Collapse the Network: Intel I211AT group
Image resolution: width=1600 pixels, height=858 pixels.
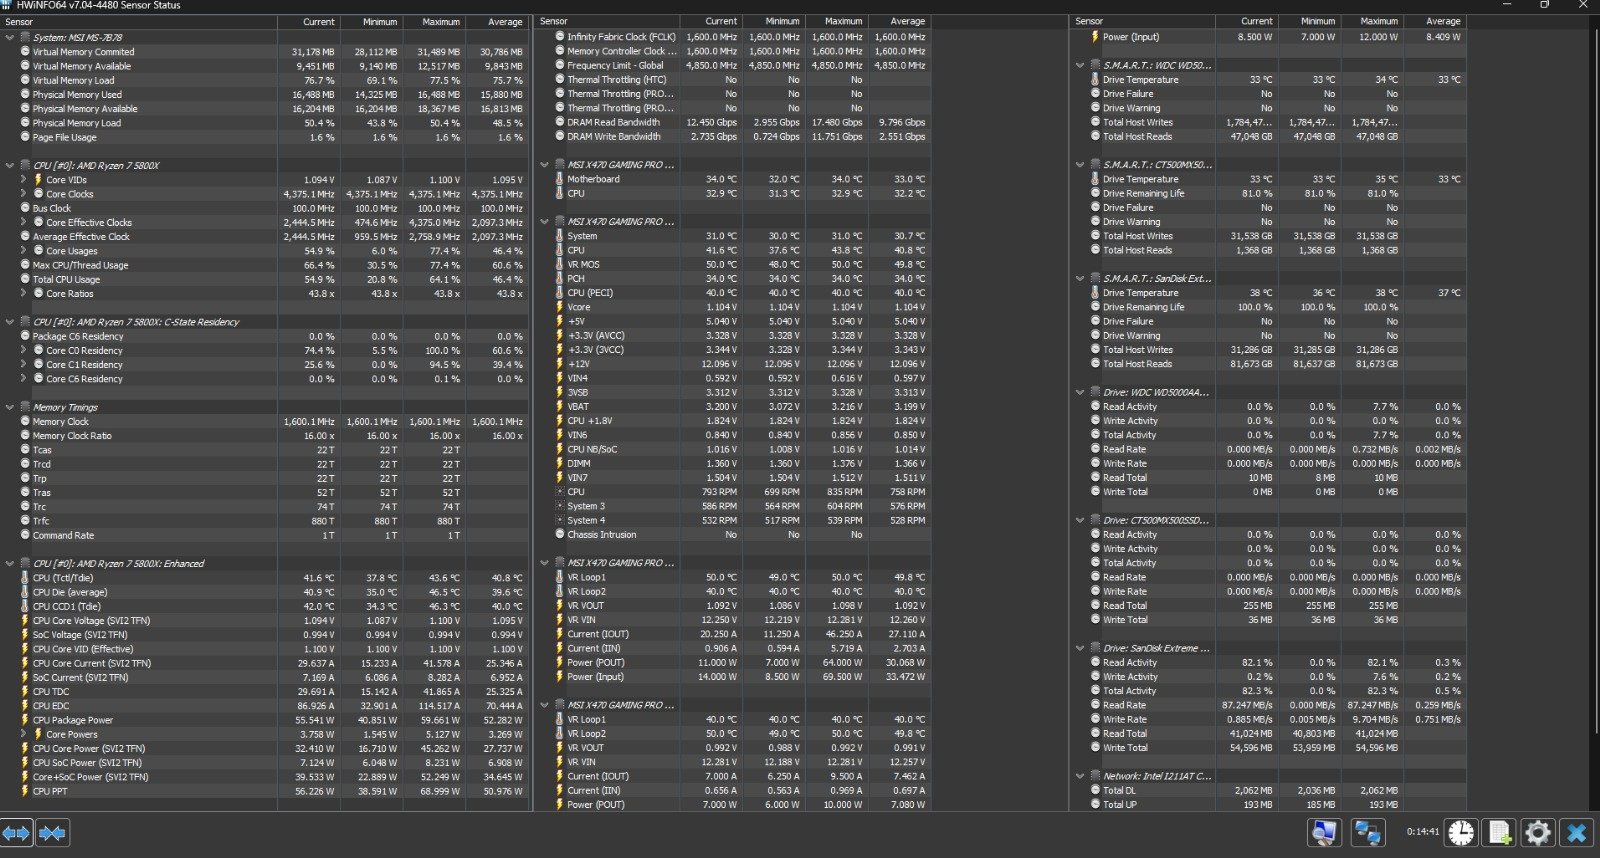1080,776
